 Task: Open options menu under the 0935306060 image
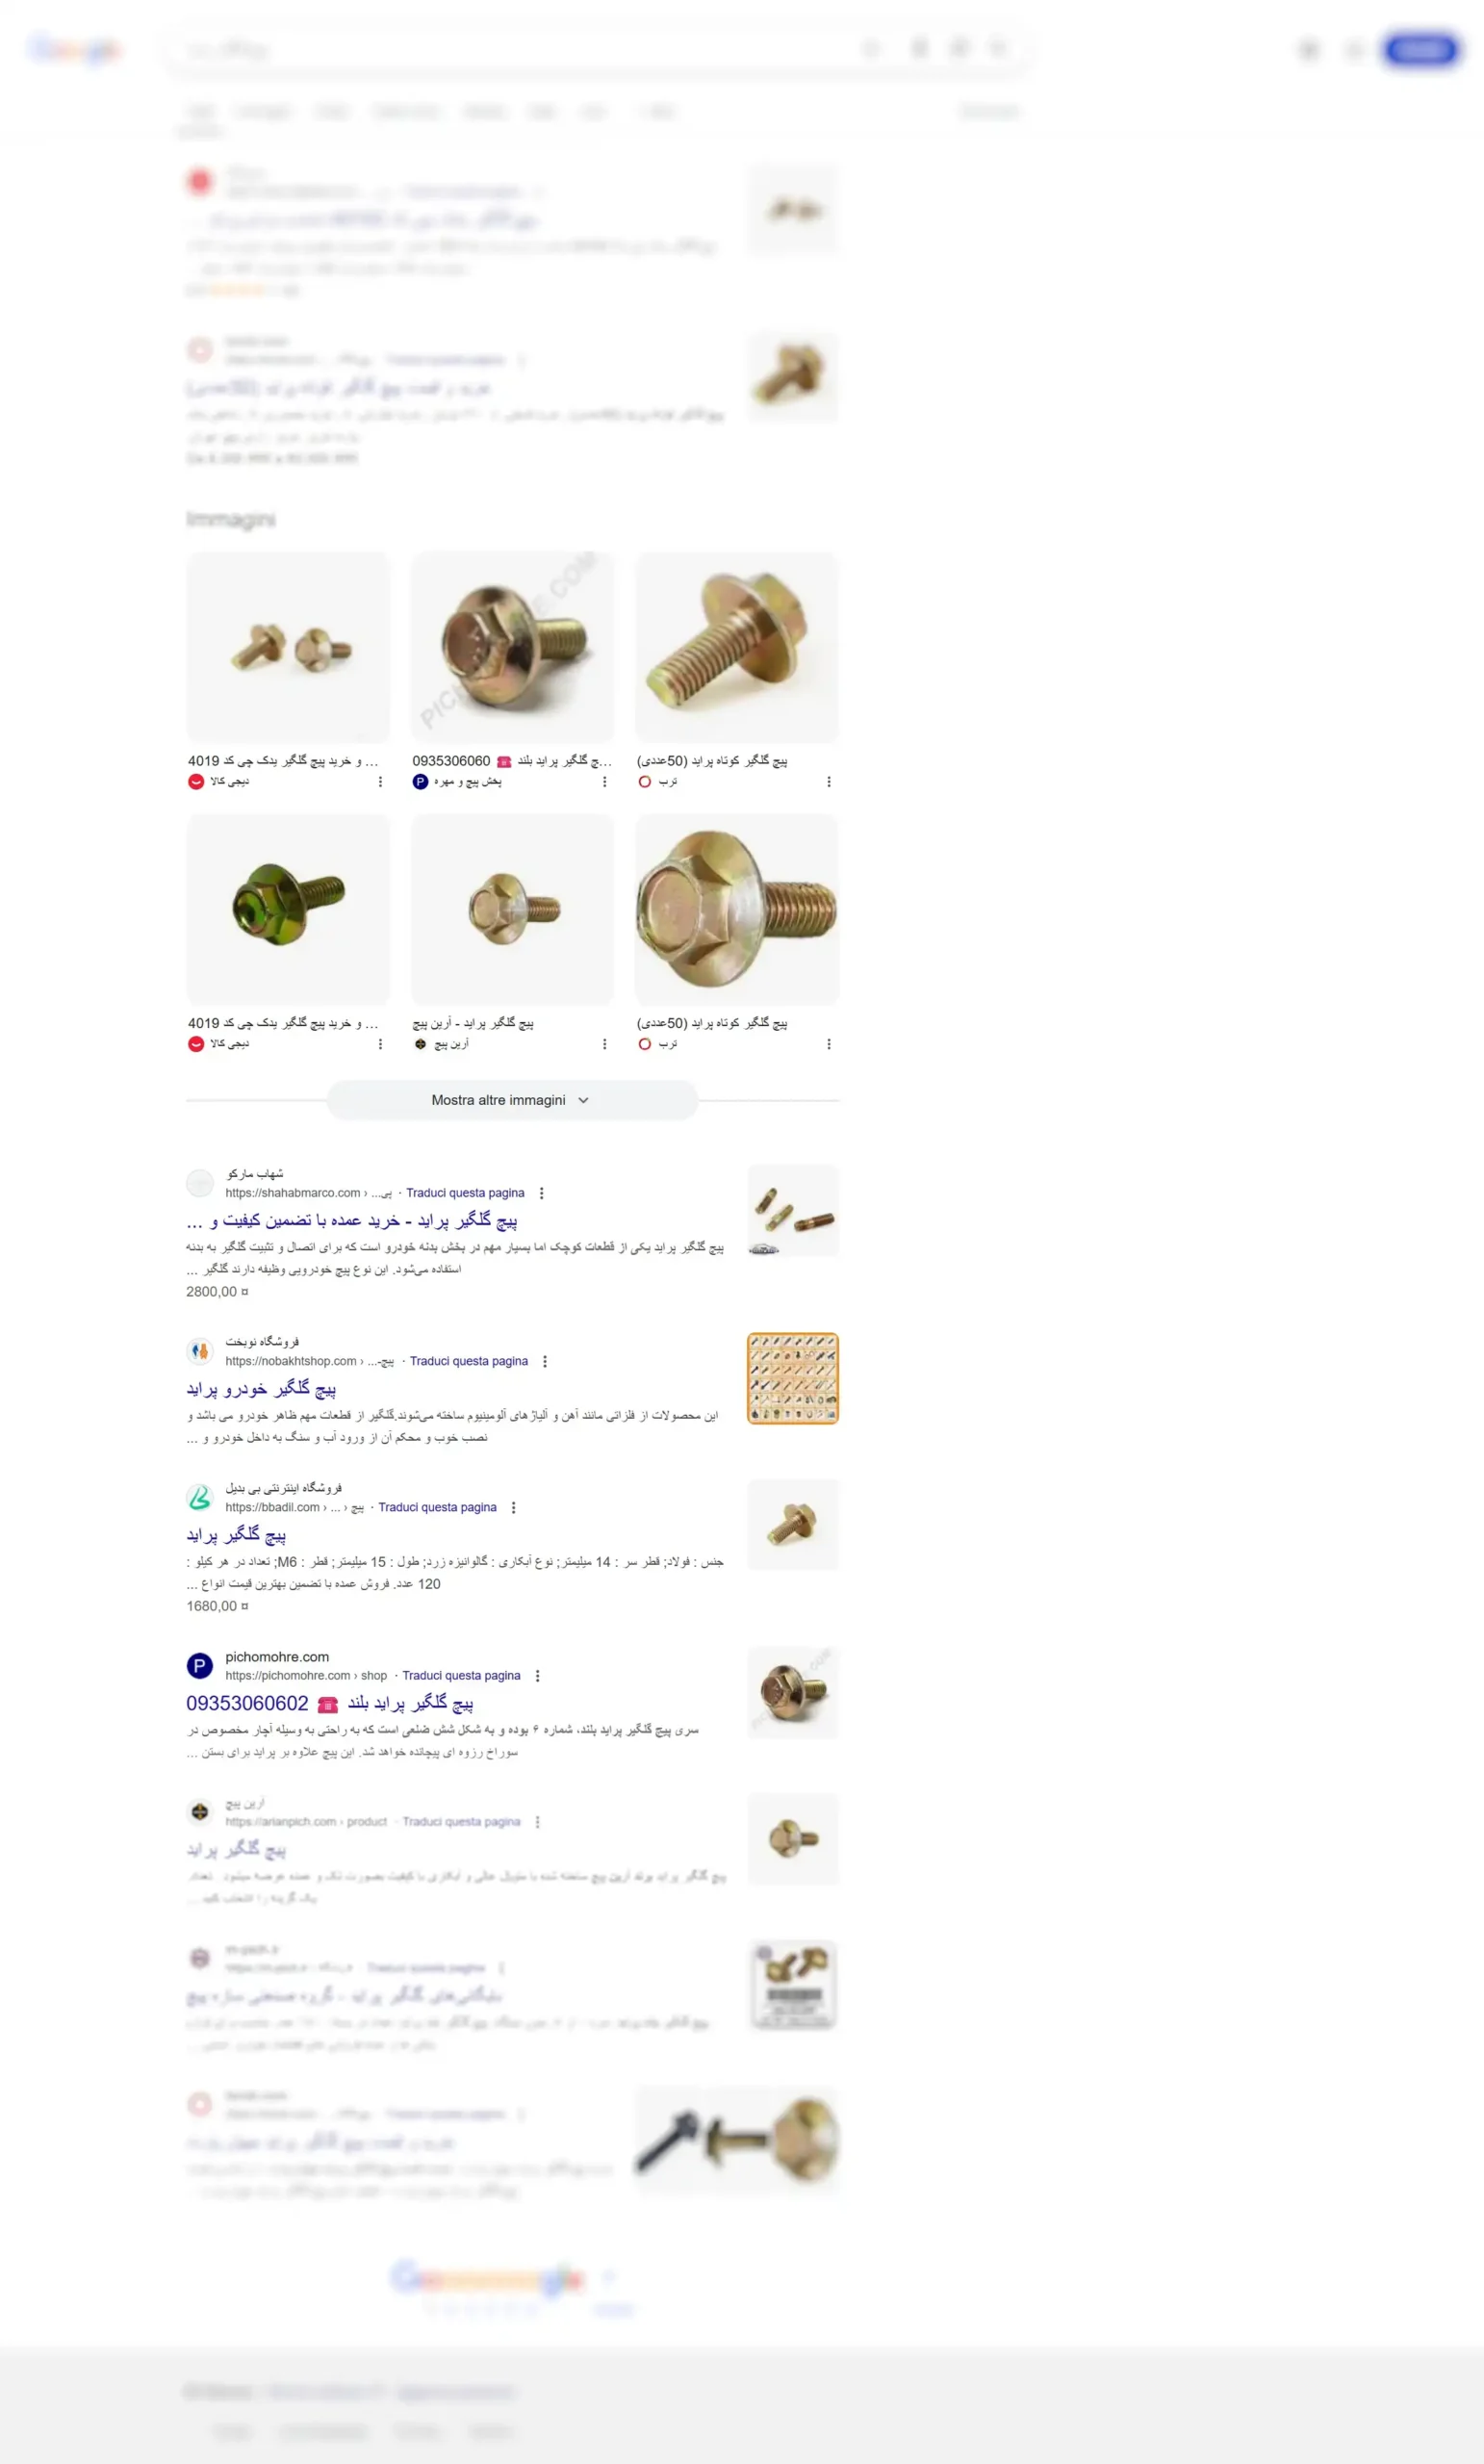pyautogui.click(x=604, y=782)
